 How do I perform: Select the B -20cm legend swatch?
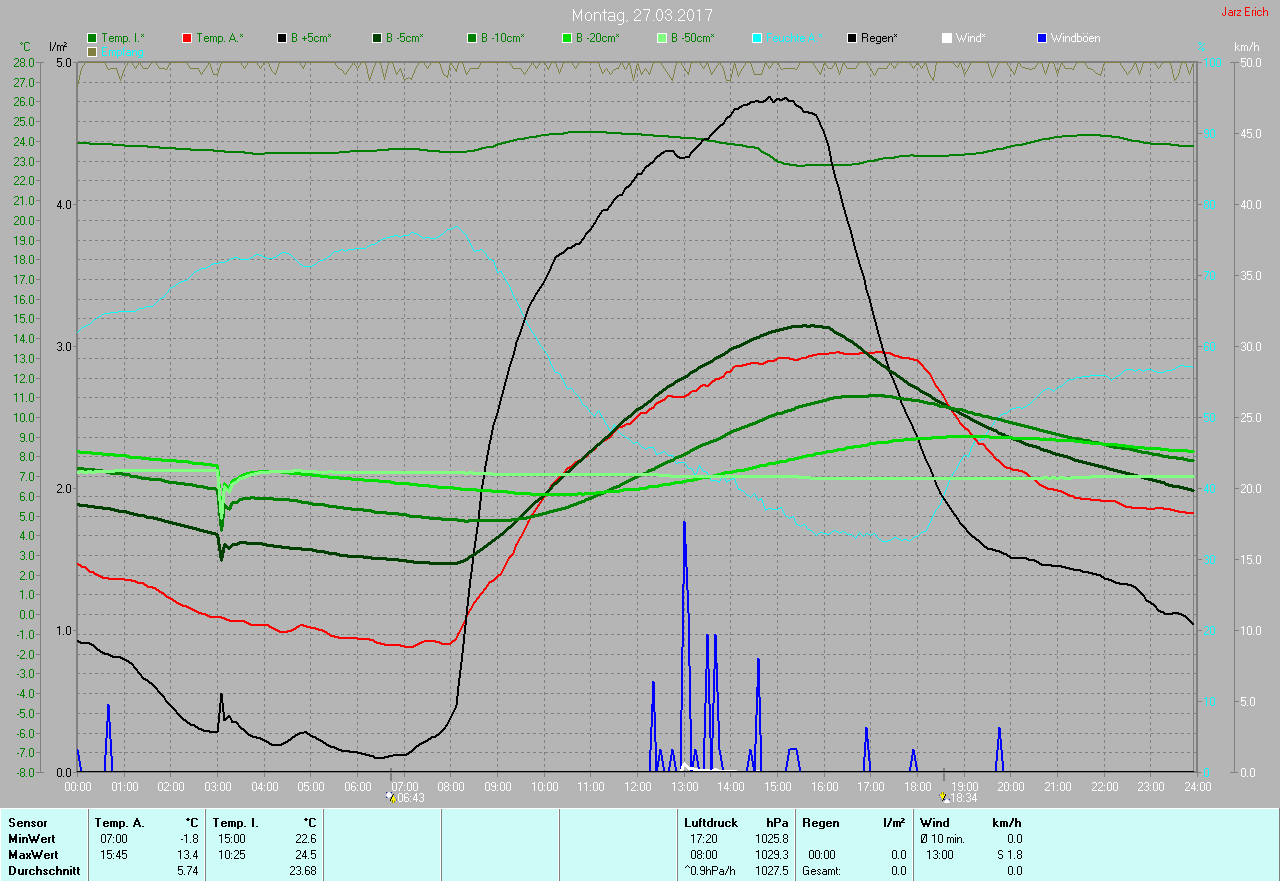click(x=566, y=38)
